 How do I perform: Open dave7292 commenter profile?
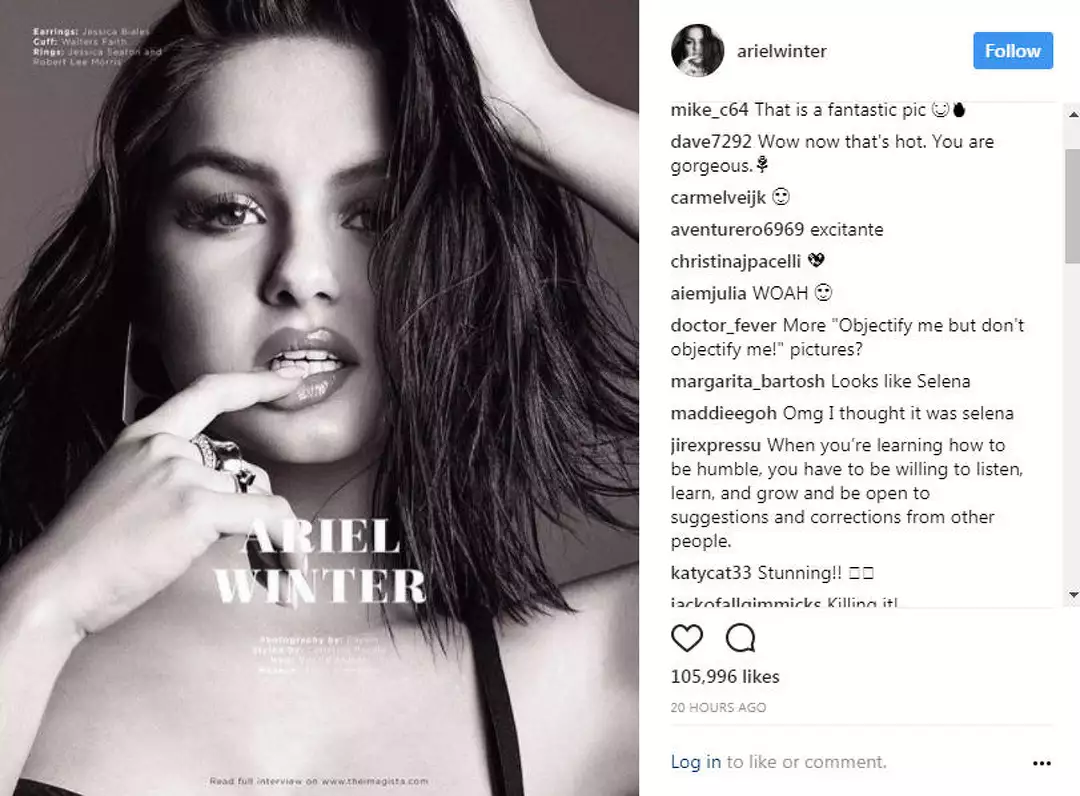pos(711,142)
